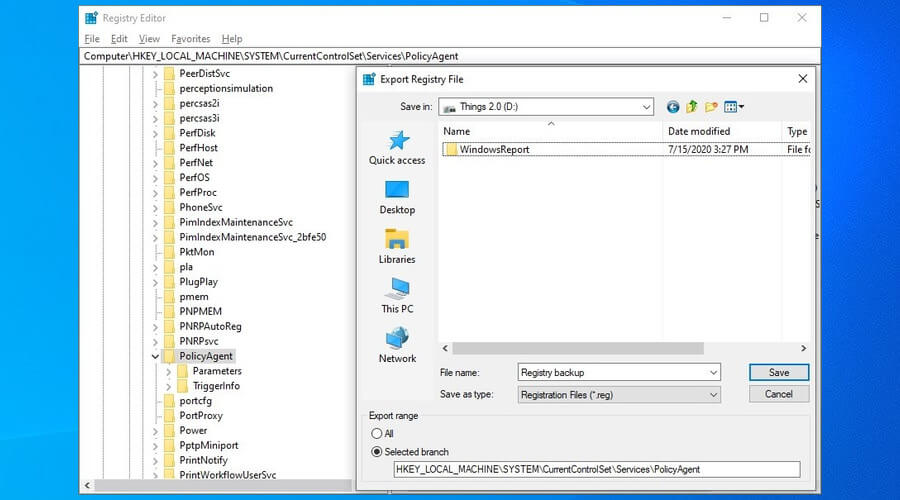900x500 pixels.
Task: Select the perceptionsimulation key
Action: tap(226, 88)
